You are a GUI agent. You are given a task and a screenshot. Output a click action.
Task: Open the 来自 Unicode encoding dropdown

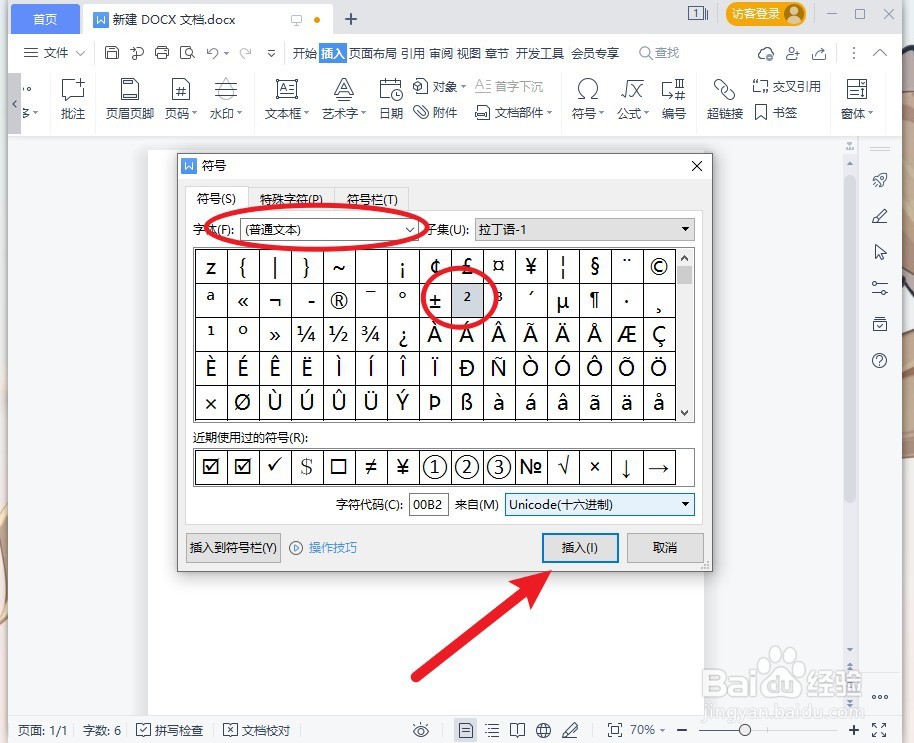pos(598,504)
